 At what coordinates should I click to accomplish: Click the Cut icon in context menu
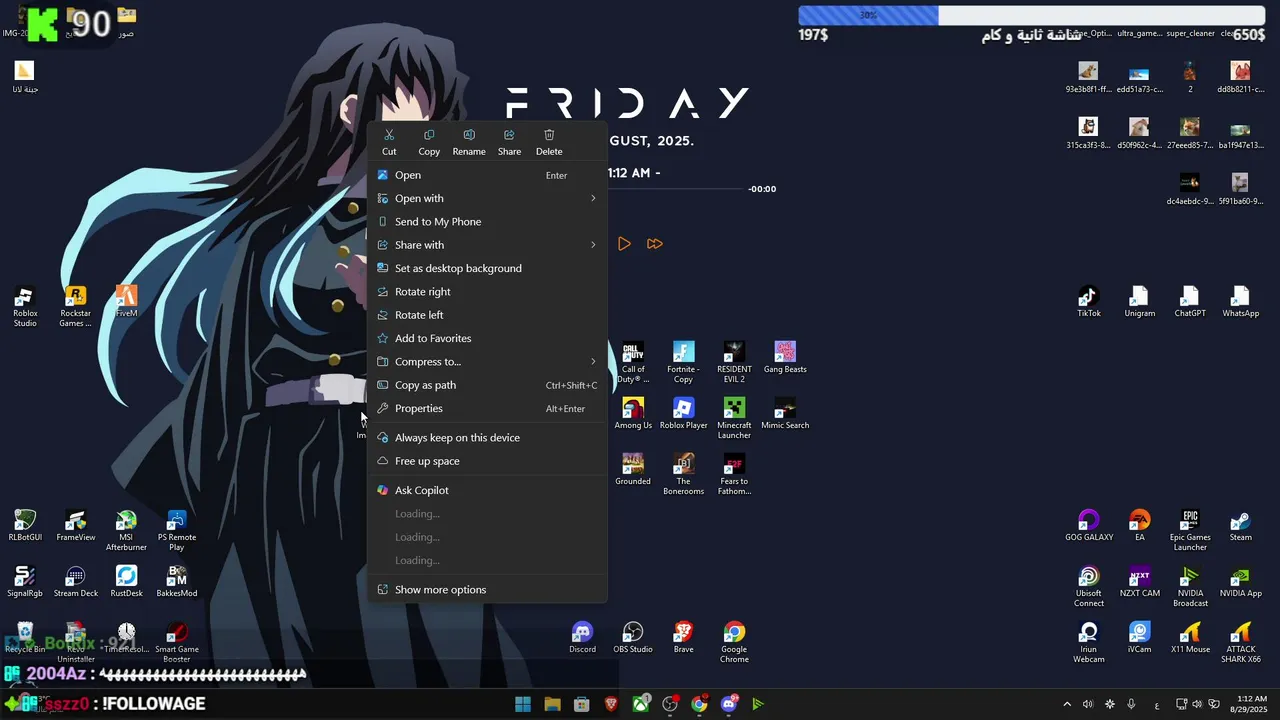[389, 135]
